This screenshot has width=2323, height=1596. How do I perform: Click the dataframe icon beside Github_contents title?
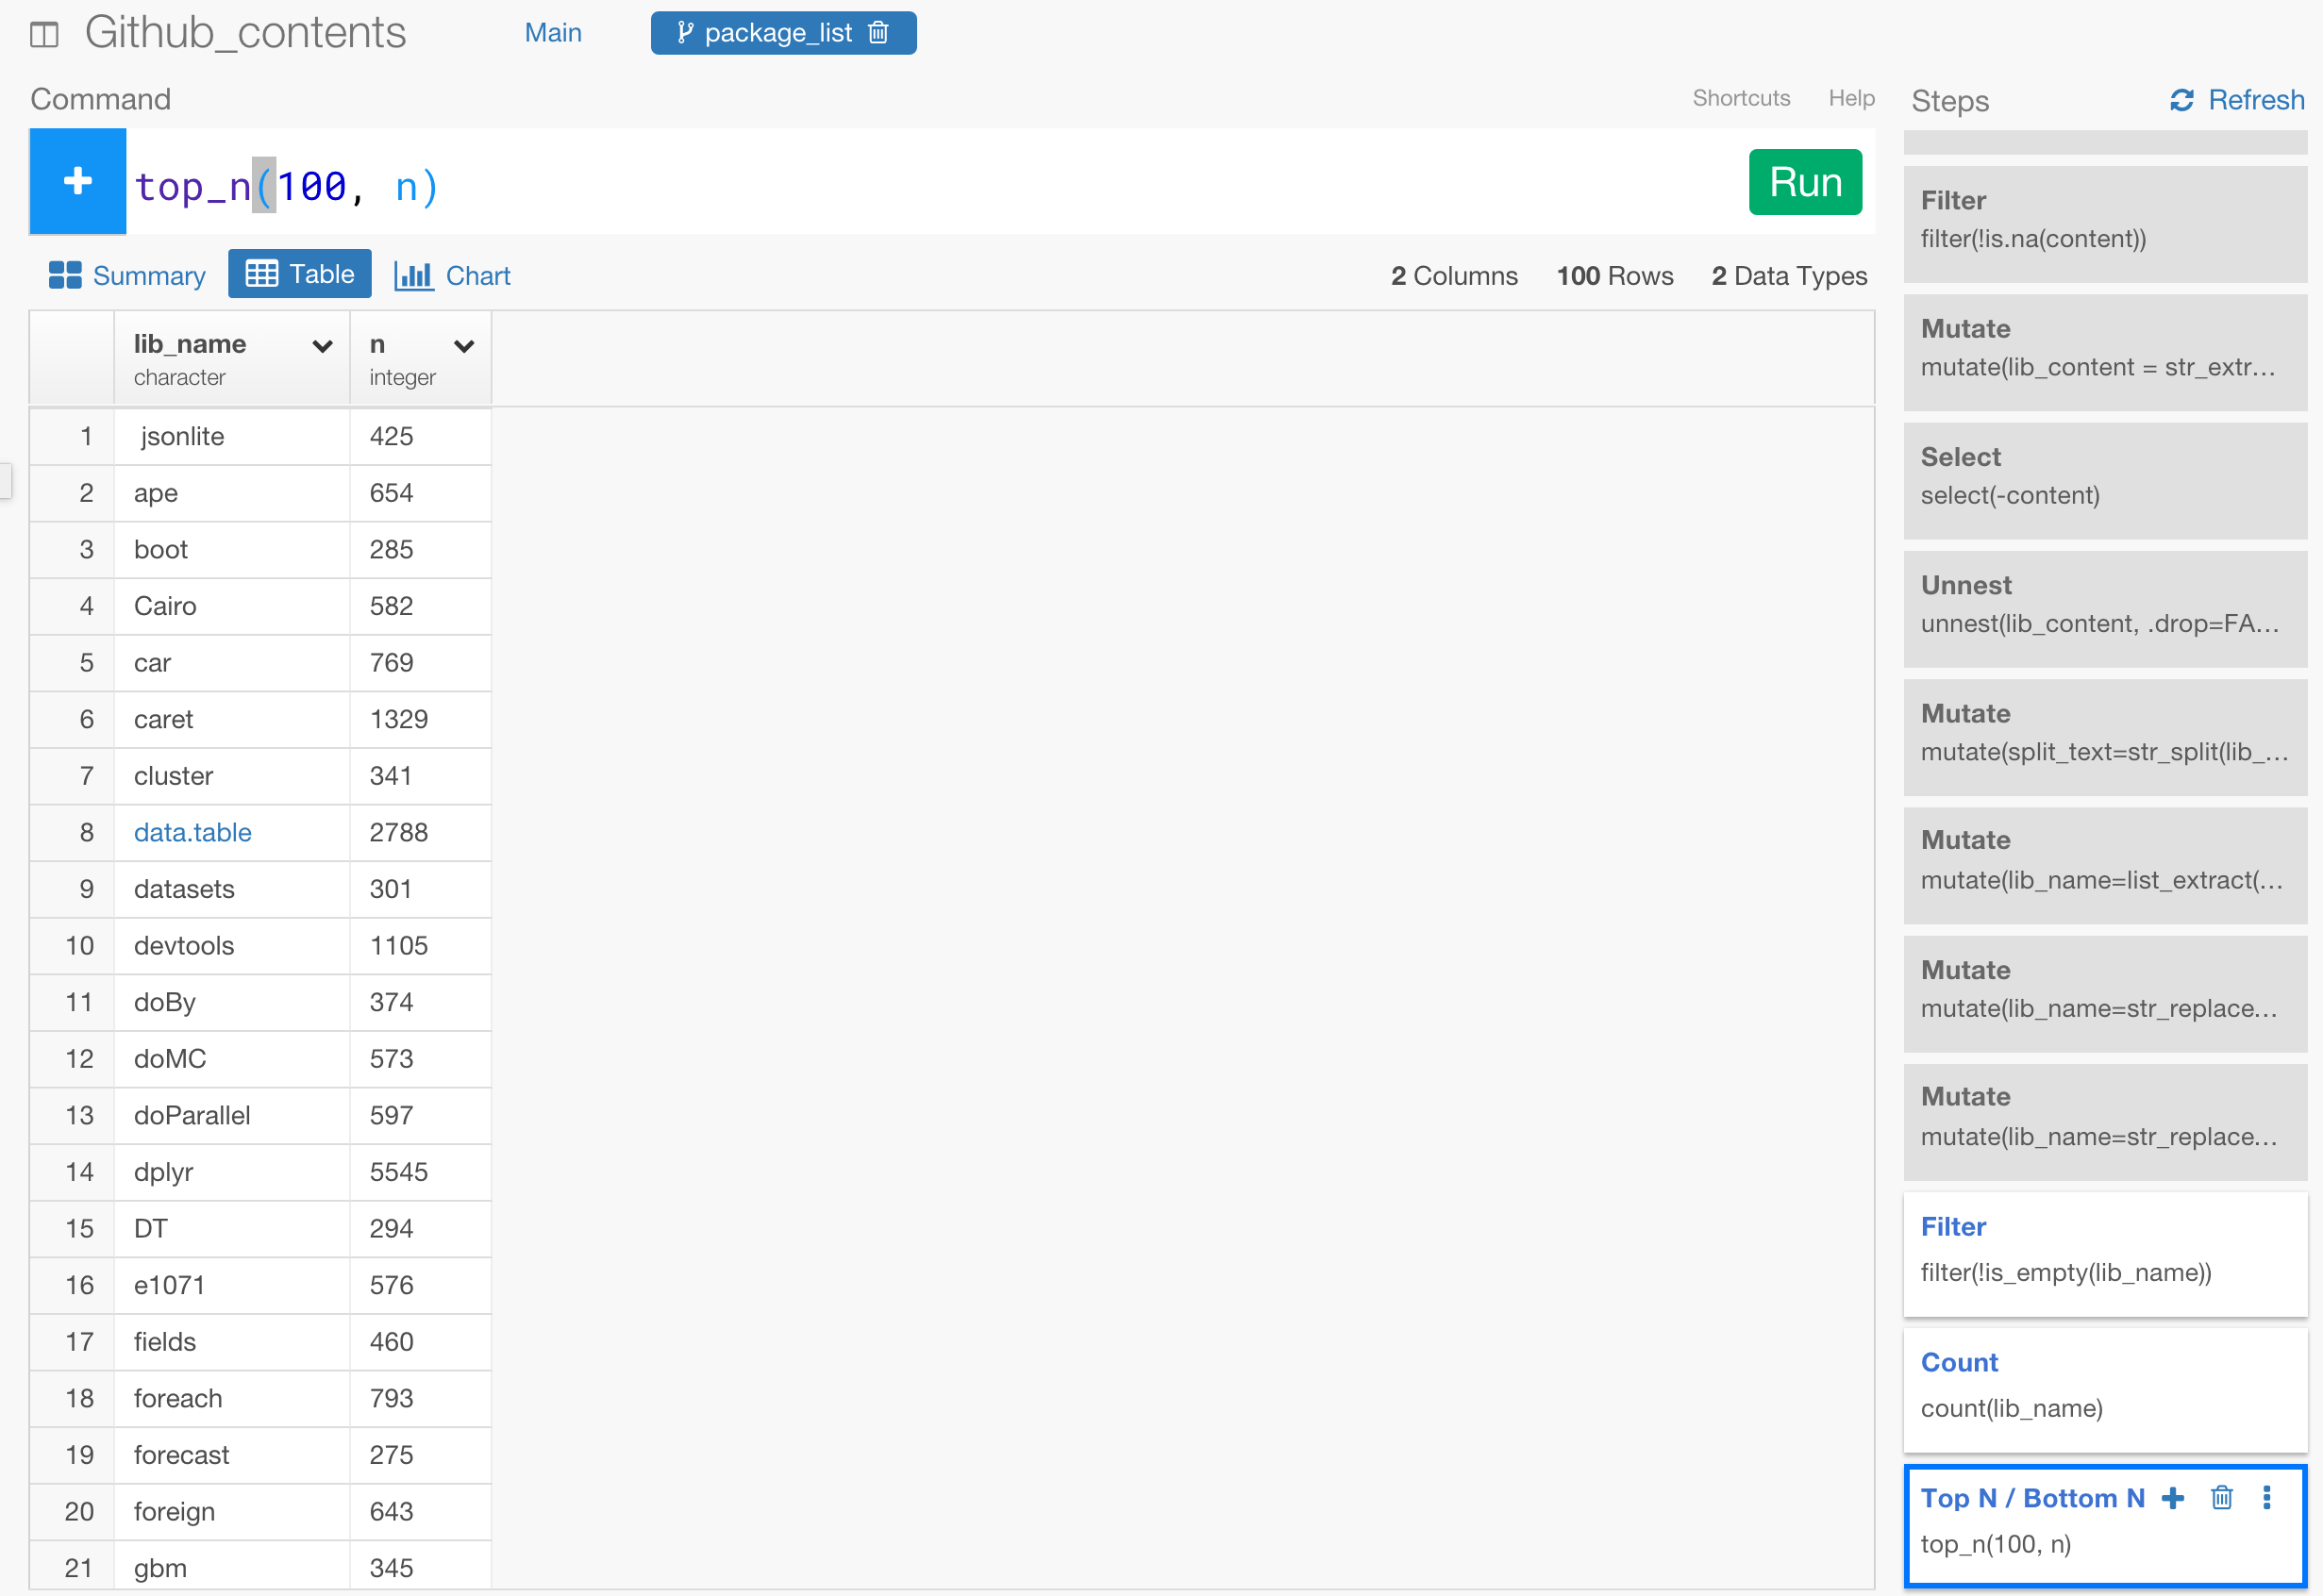click(44, 33)
